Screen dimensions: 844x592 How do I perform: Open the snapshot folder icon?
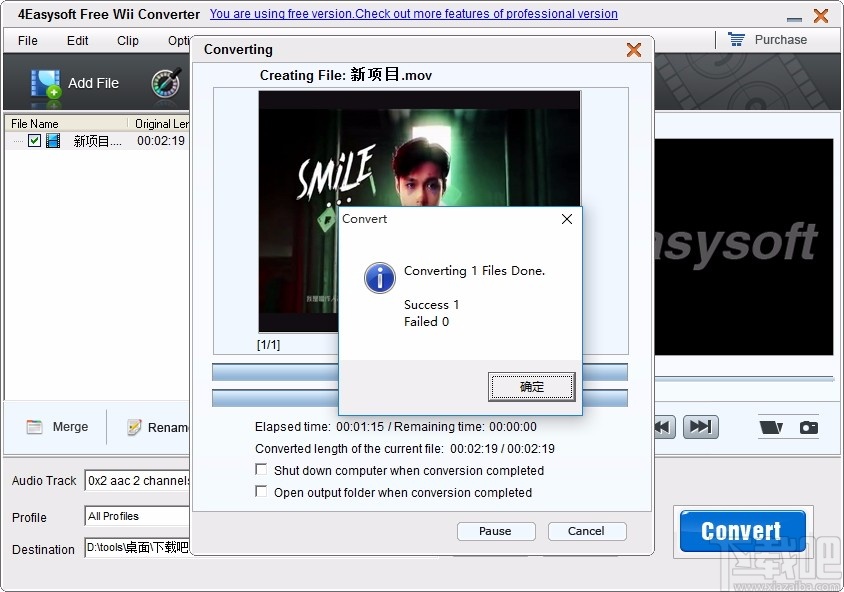click(771, 427)
